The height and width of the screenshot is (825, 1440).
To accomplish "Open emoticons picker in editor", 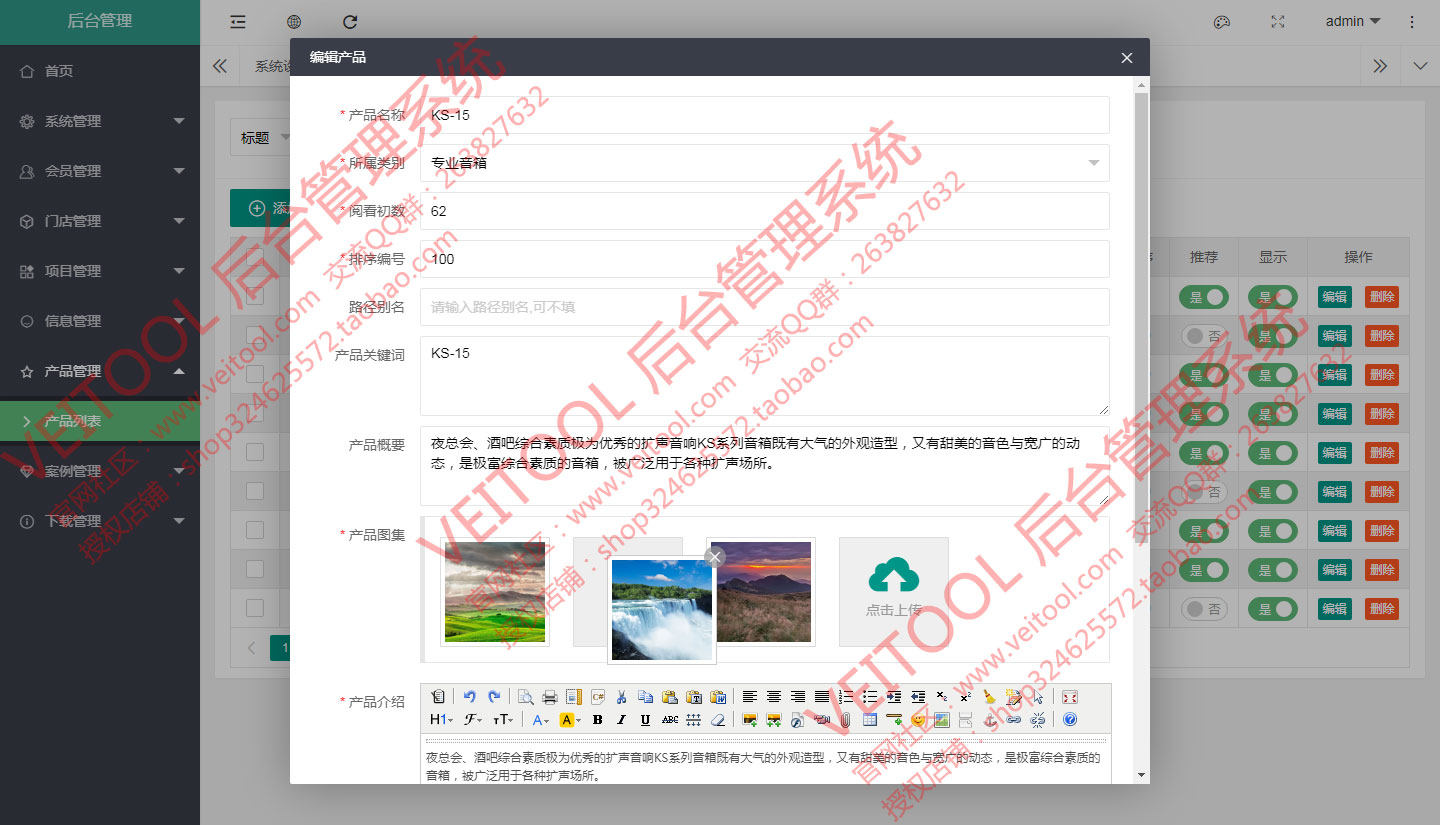I will pos(918,719).
